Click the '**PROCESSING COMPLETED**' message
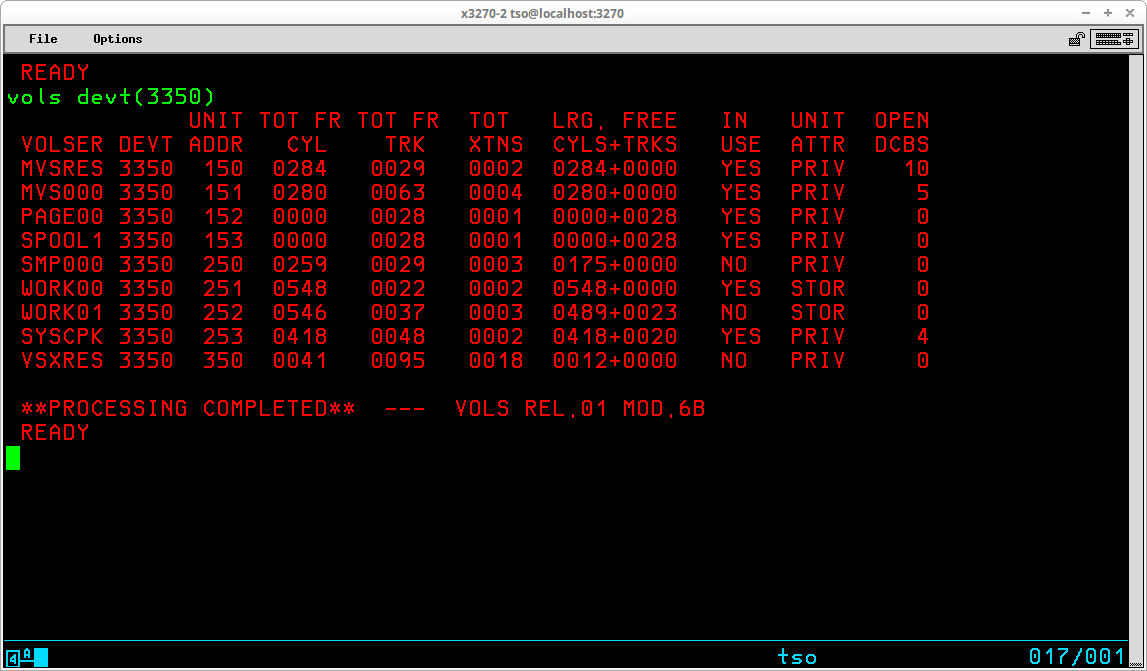Viewport: 1147px width, 671px height. pos(188,408)
